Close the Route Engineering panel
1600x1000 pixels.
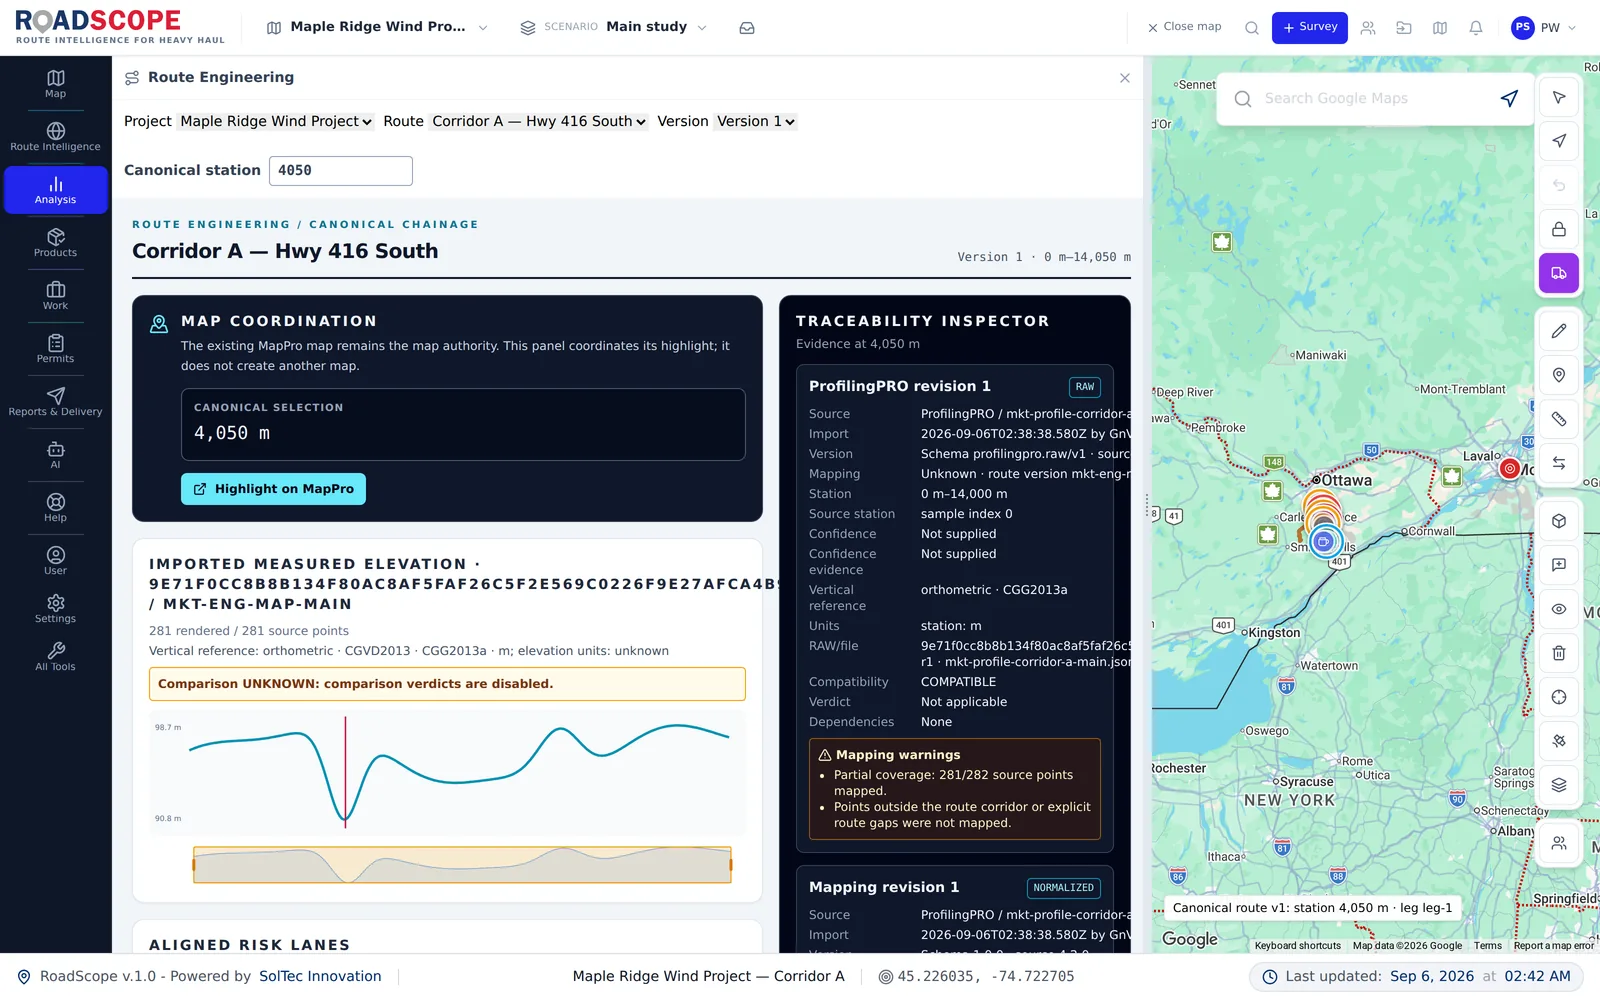pyautogui.click(x=1125, y=78)
